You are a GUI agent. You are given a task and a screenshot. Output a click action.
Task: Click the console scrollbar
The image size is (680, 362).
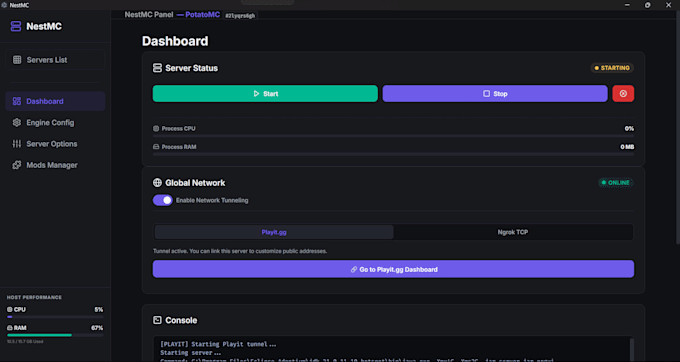pos(632,349)
